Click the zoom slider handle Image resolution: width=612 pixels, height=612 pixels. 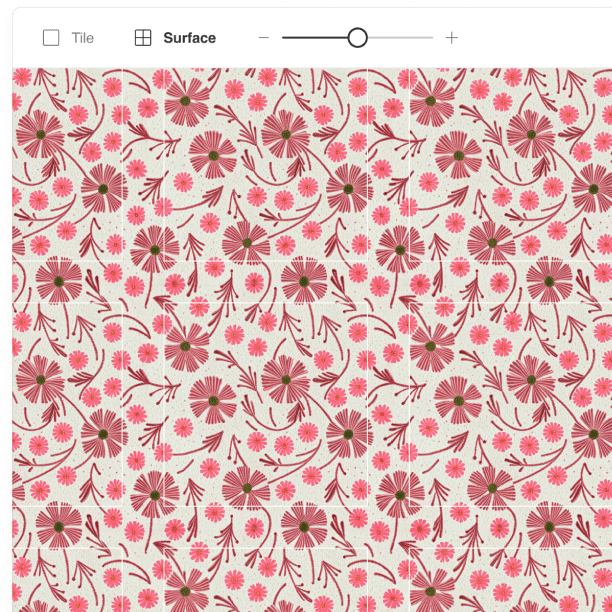pos(357,38)
